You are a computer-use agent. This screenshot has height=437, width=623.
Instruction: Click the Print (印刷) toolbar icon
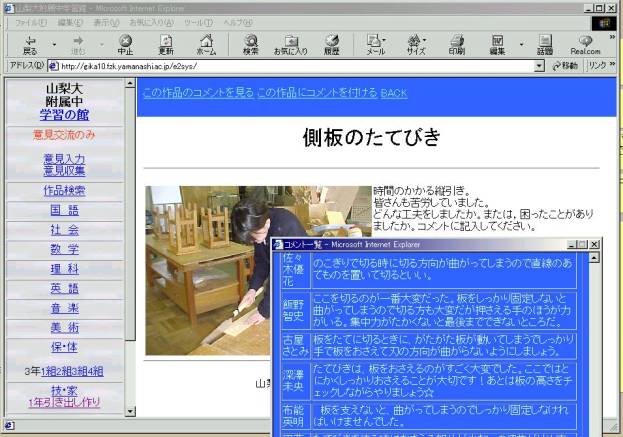[457, 45]
